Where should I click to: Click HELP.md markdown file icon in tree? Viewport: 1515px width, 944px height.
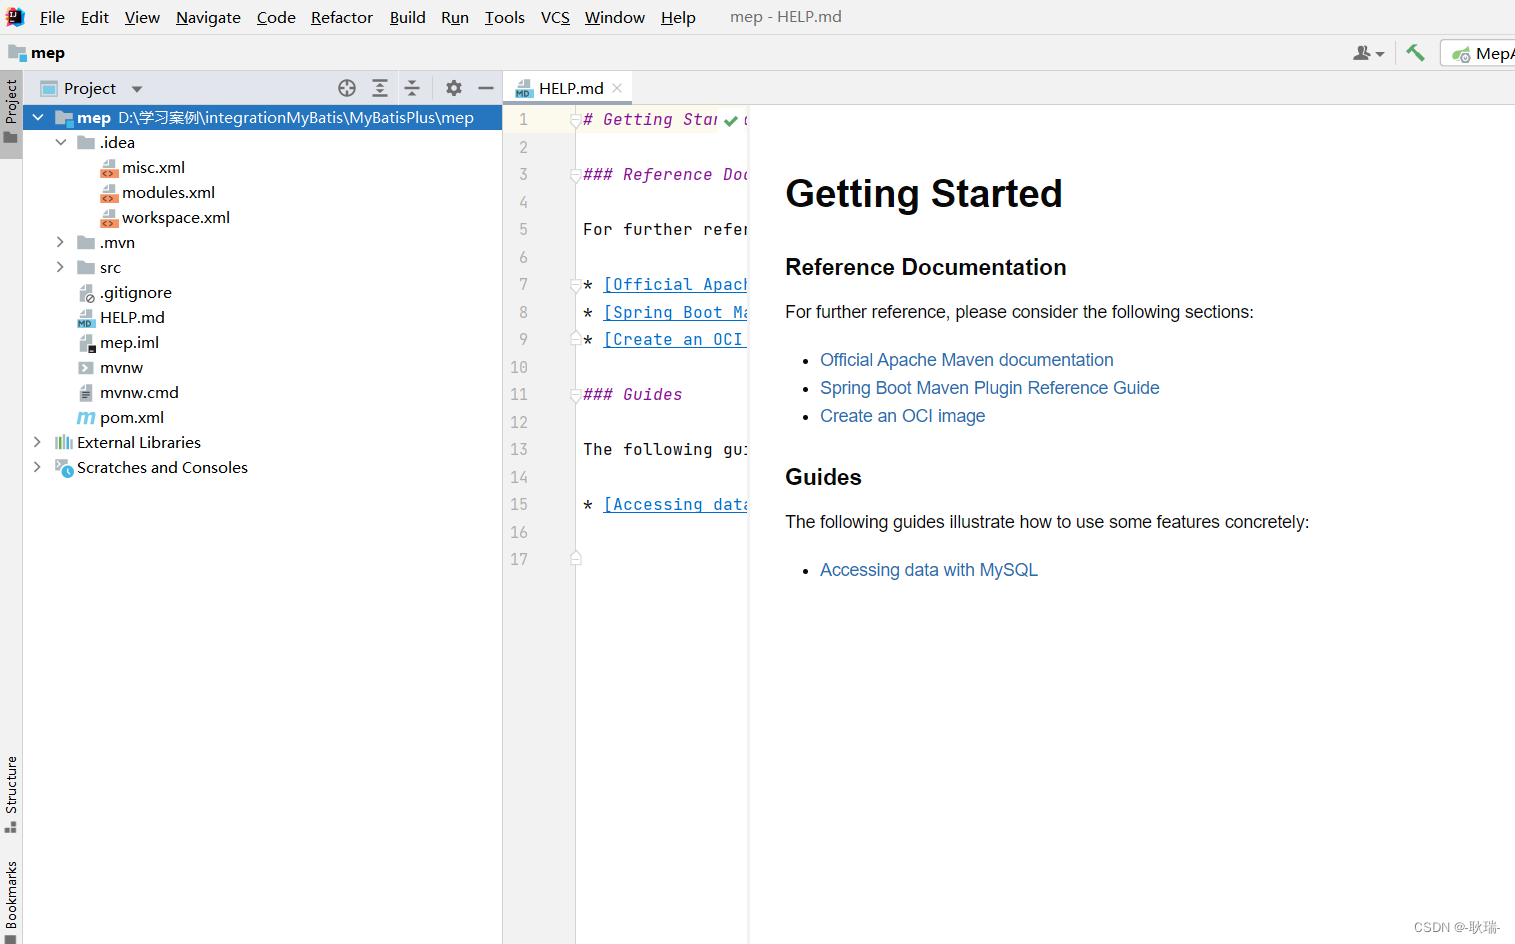pos(86,318)
